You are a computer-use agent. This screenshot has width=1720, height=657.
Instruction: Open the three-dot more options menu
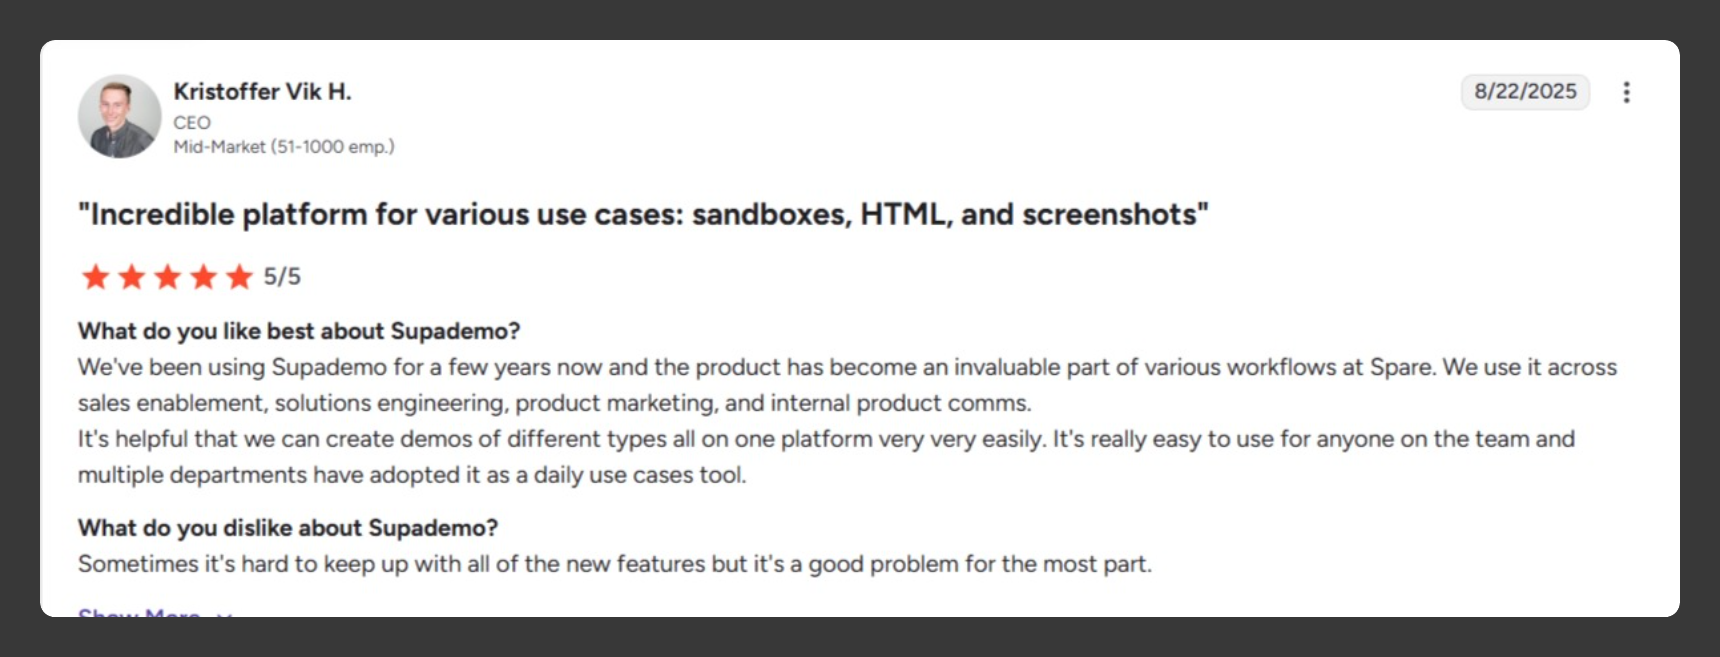click(1626, 92)
